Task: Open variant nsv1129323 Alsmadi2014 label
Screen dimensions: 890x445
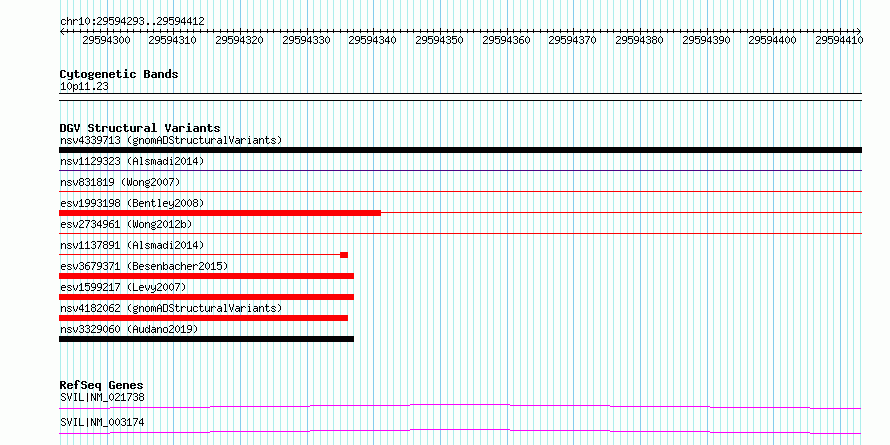Action: point(132,161)
